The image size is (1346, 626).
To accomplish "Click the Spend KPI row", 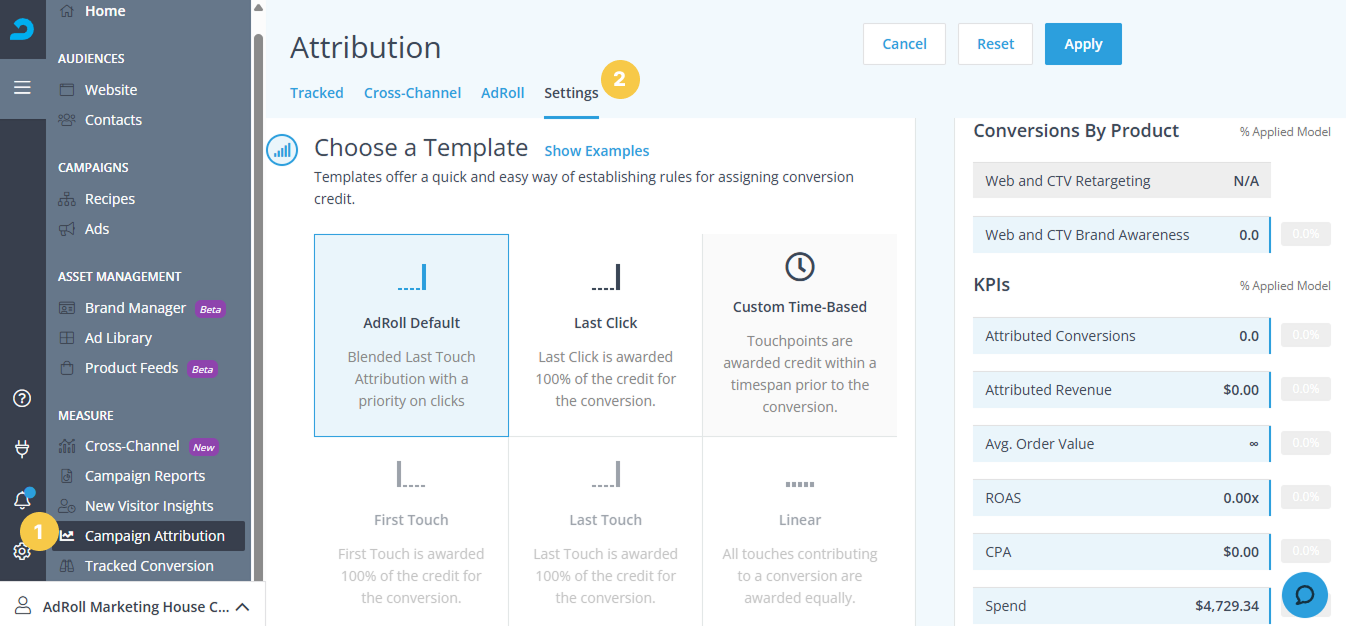I will 1122,606.
